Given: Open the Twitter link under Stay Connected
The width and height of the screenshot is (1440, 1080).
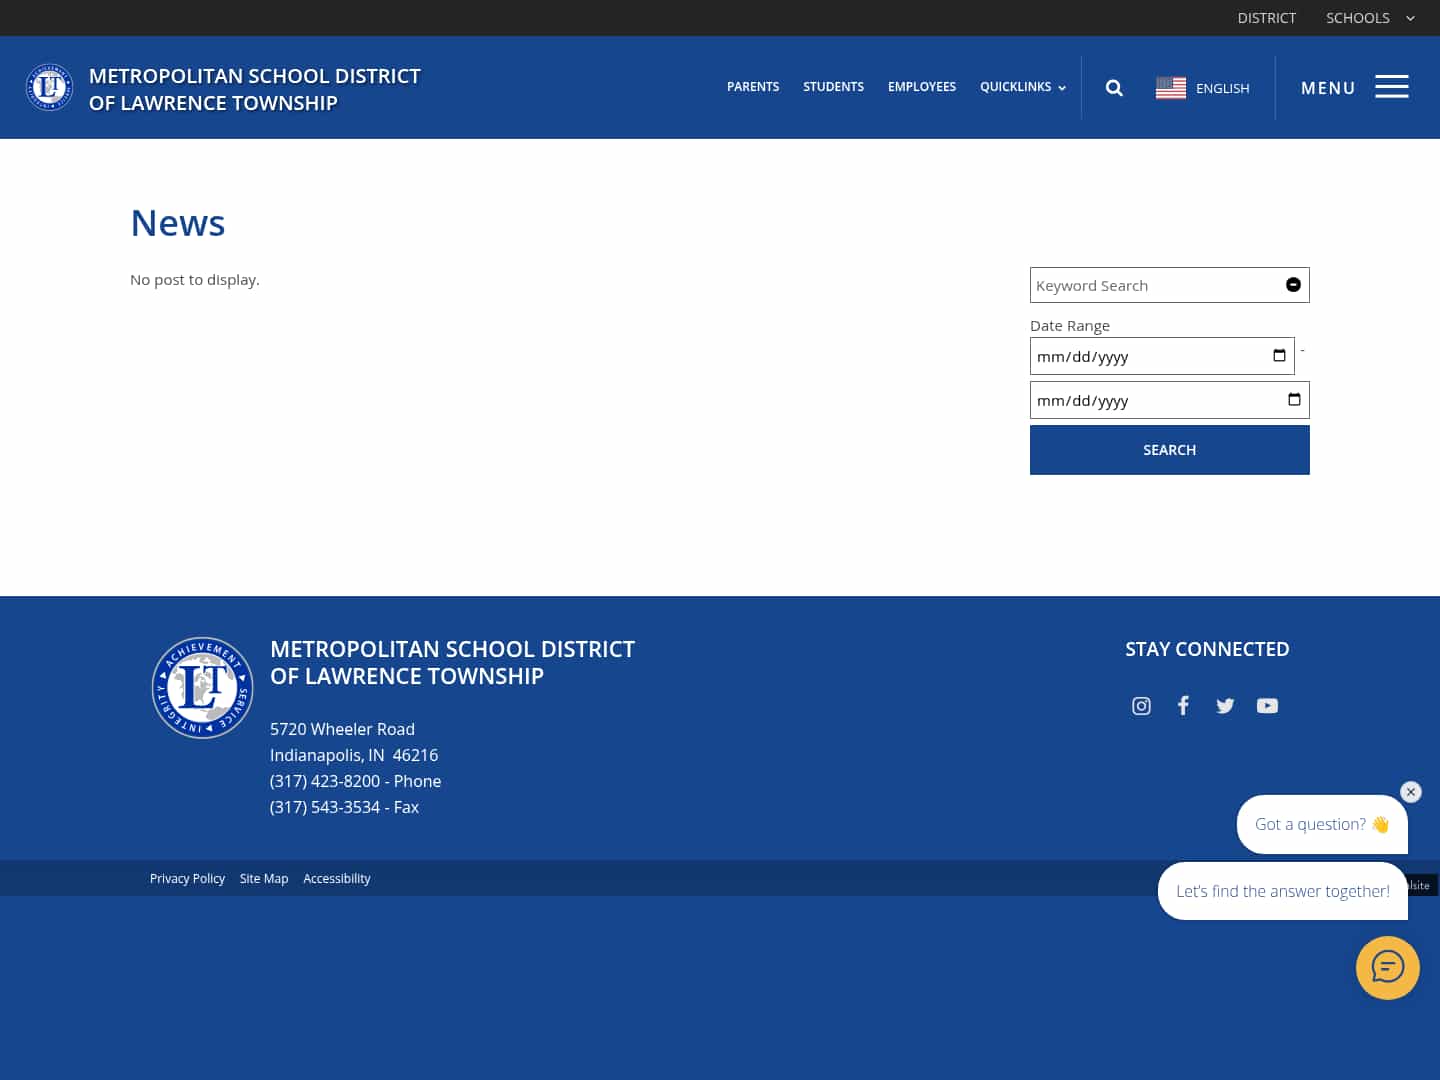Looking at the screenshot, I should [x=1225, y=706].
